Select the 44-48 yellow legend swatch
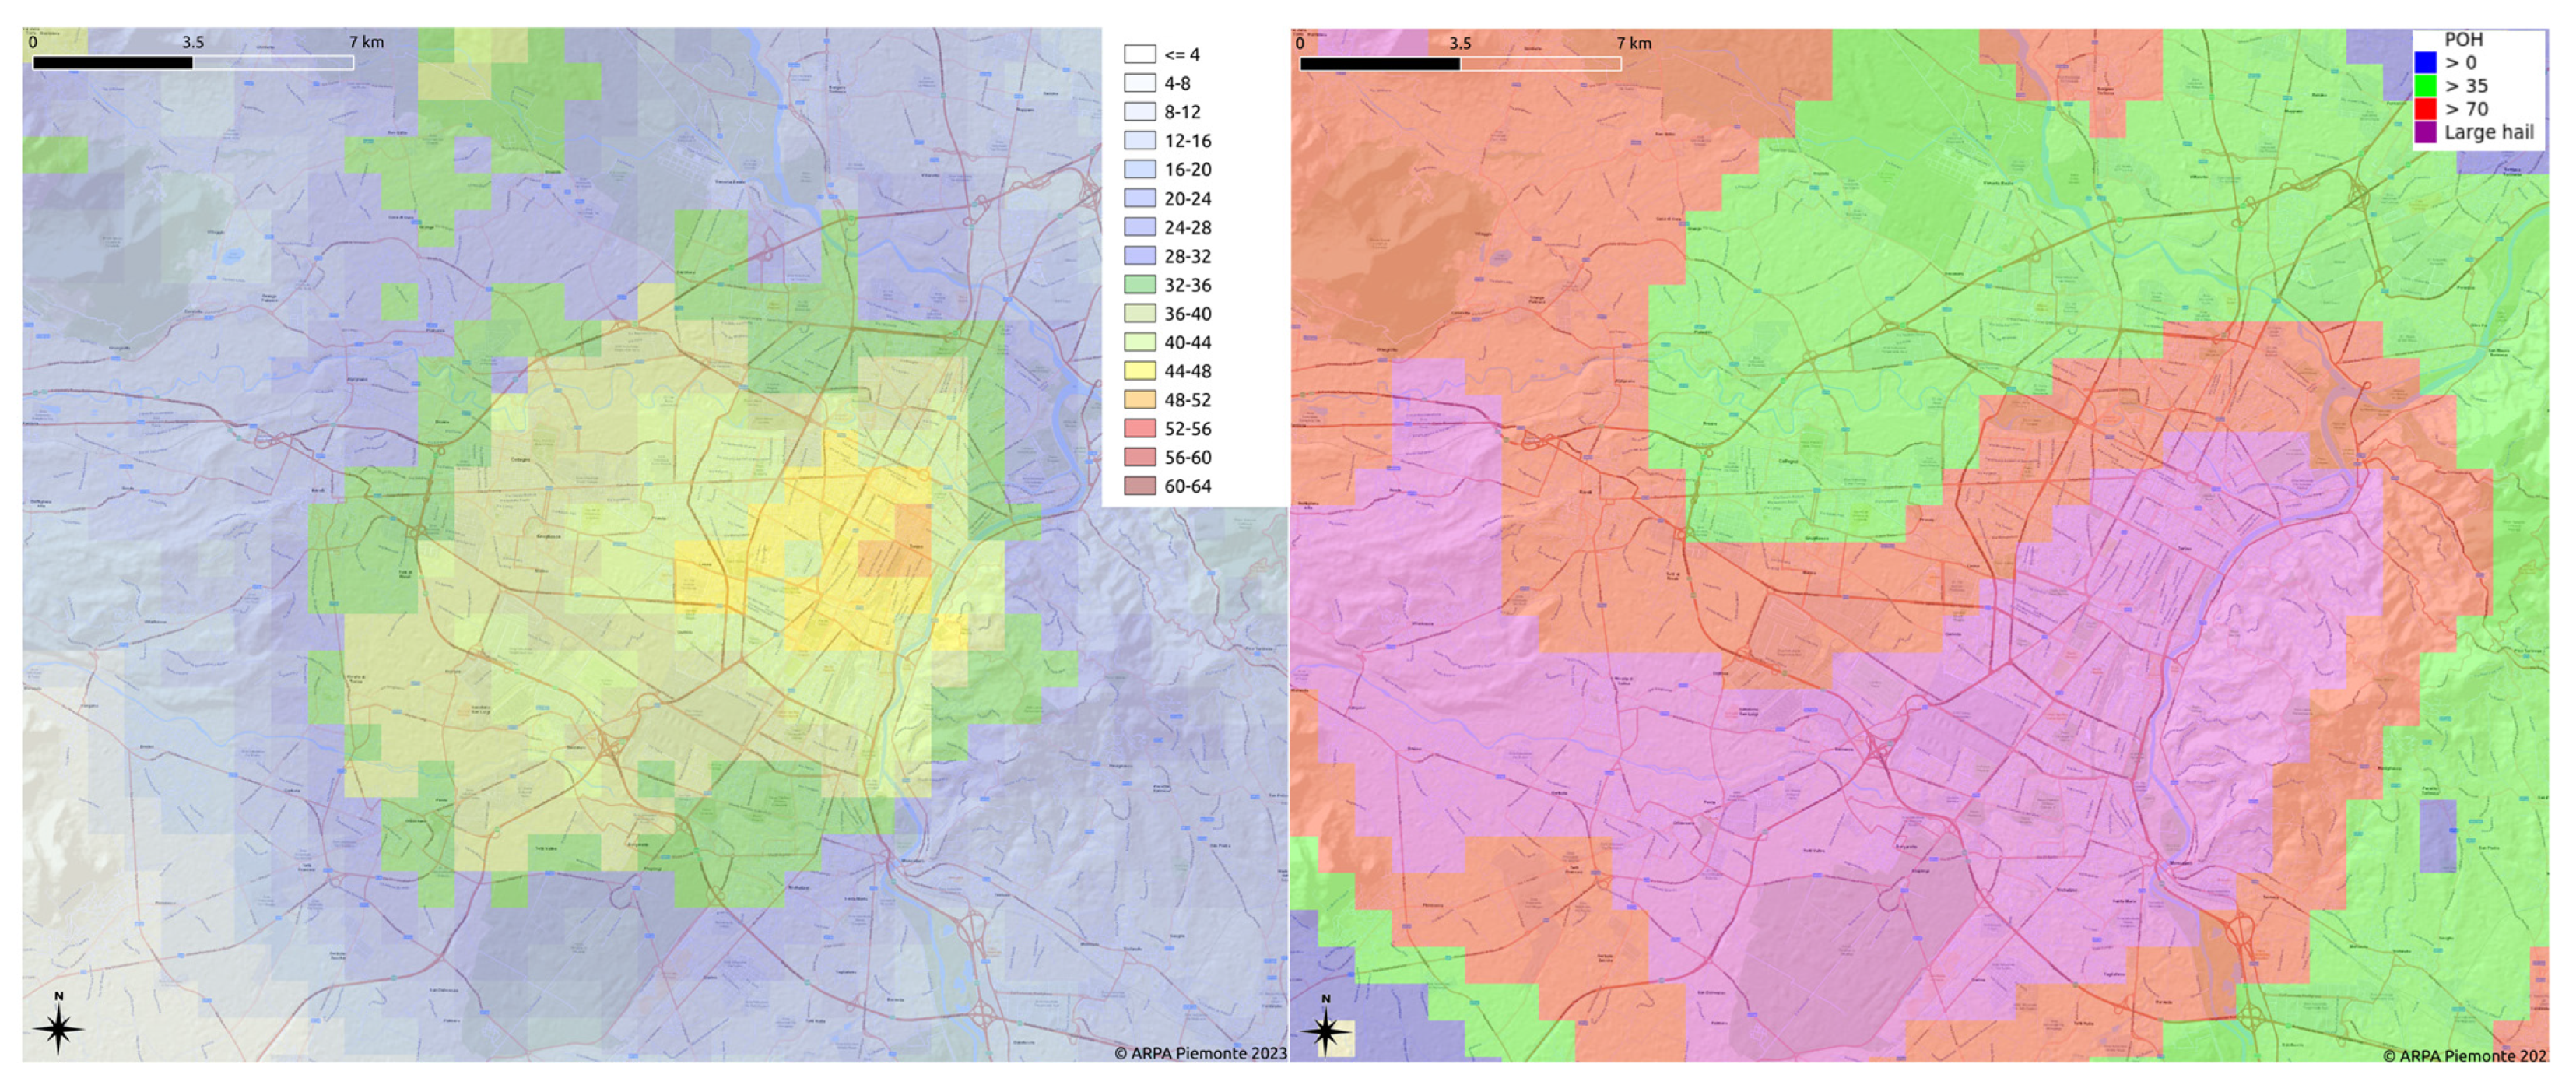Screen dimensions: 2576x1085 (1139, 371)
